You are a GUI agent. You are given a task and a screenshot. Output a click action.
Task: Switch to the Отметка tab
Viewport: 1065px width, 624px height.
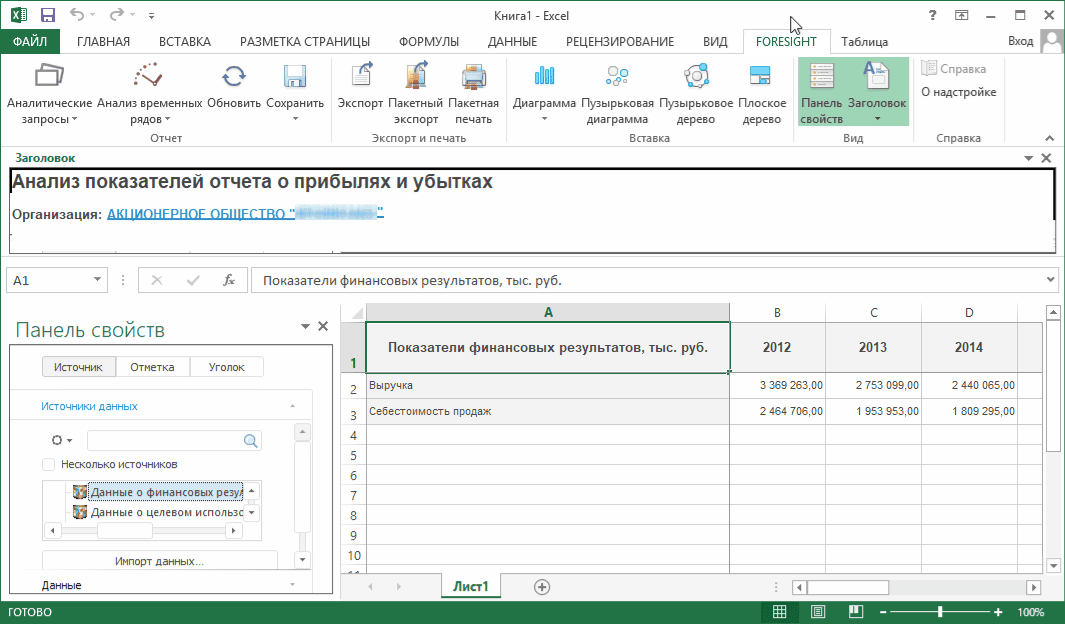153,367
